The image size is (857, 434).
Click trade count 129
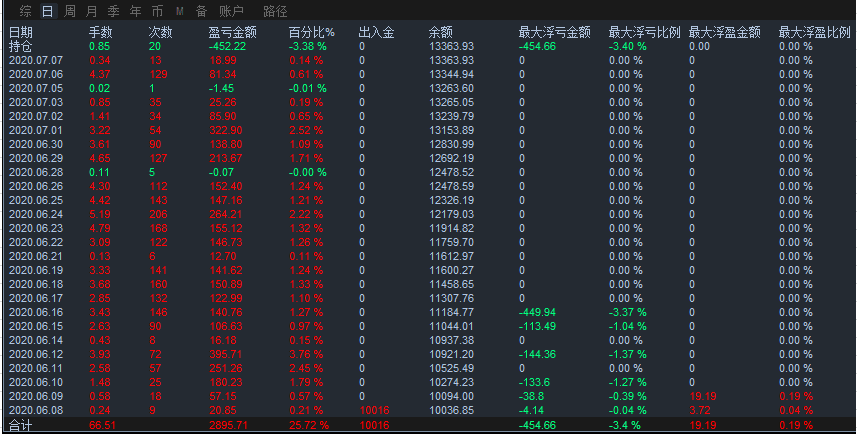pyautogui.click(x=159, y=74)
